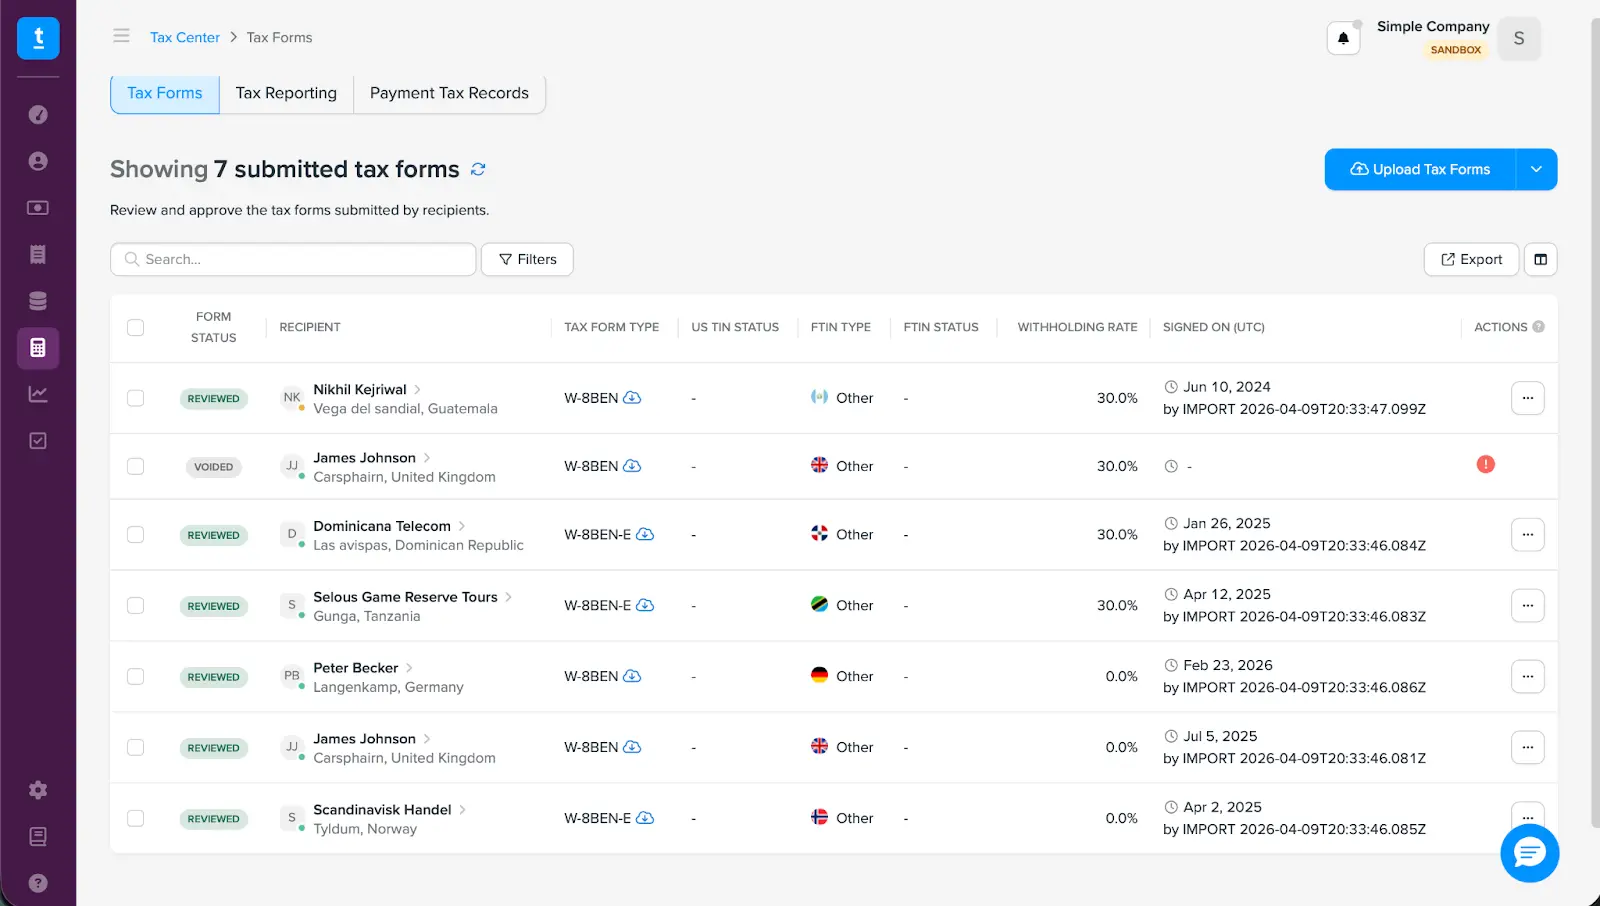Screen dimensions: 1600x906
Task: Open Filters options
Action: click(527, 259)
